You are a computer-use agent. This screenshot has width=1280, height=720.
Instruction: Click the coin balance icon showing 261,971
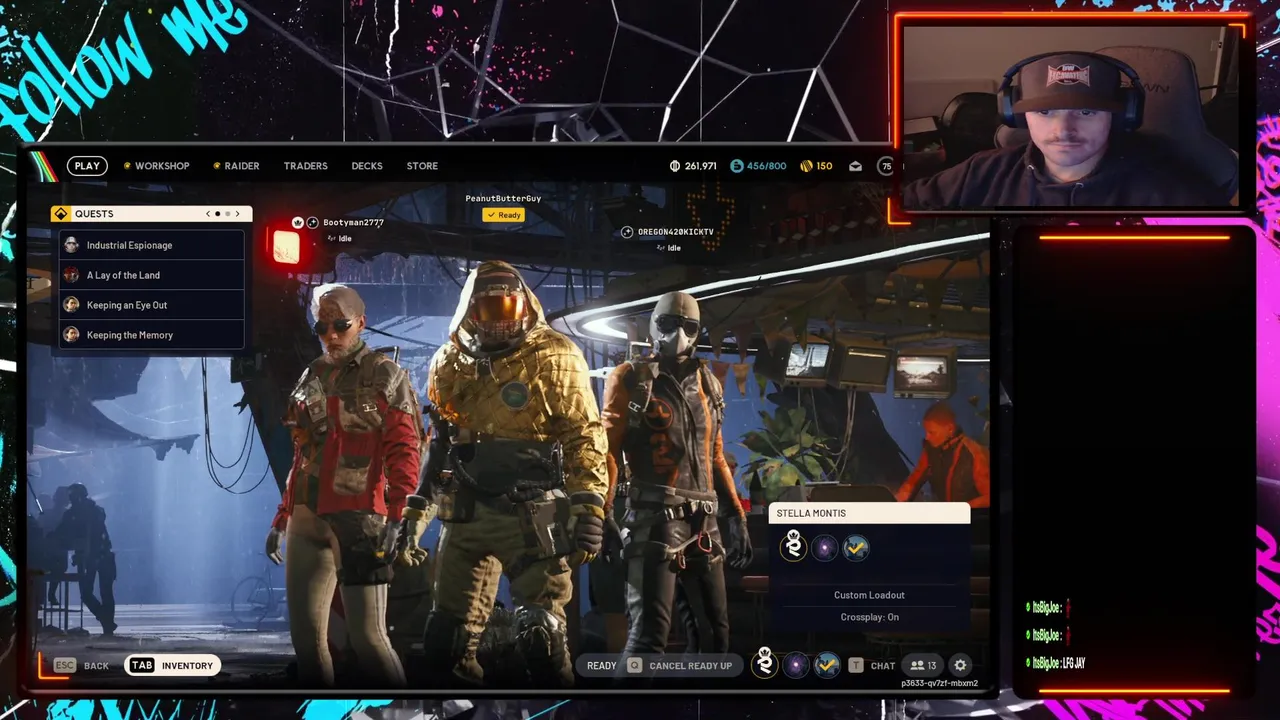click(x=675, y=166)
